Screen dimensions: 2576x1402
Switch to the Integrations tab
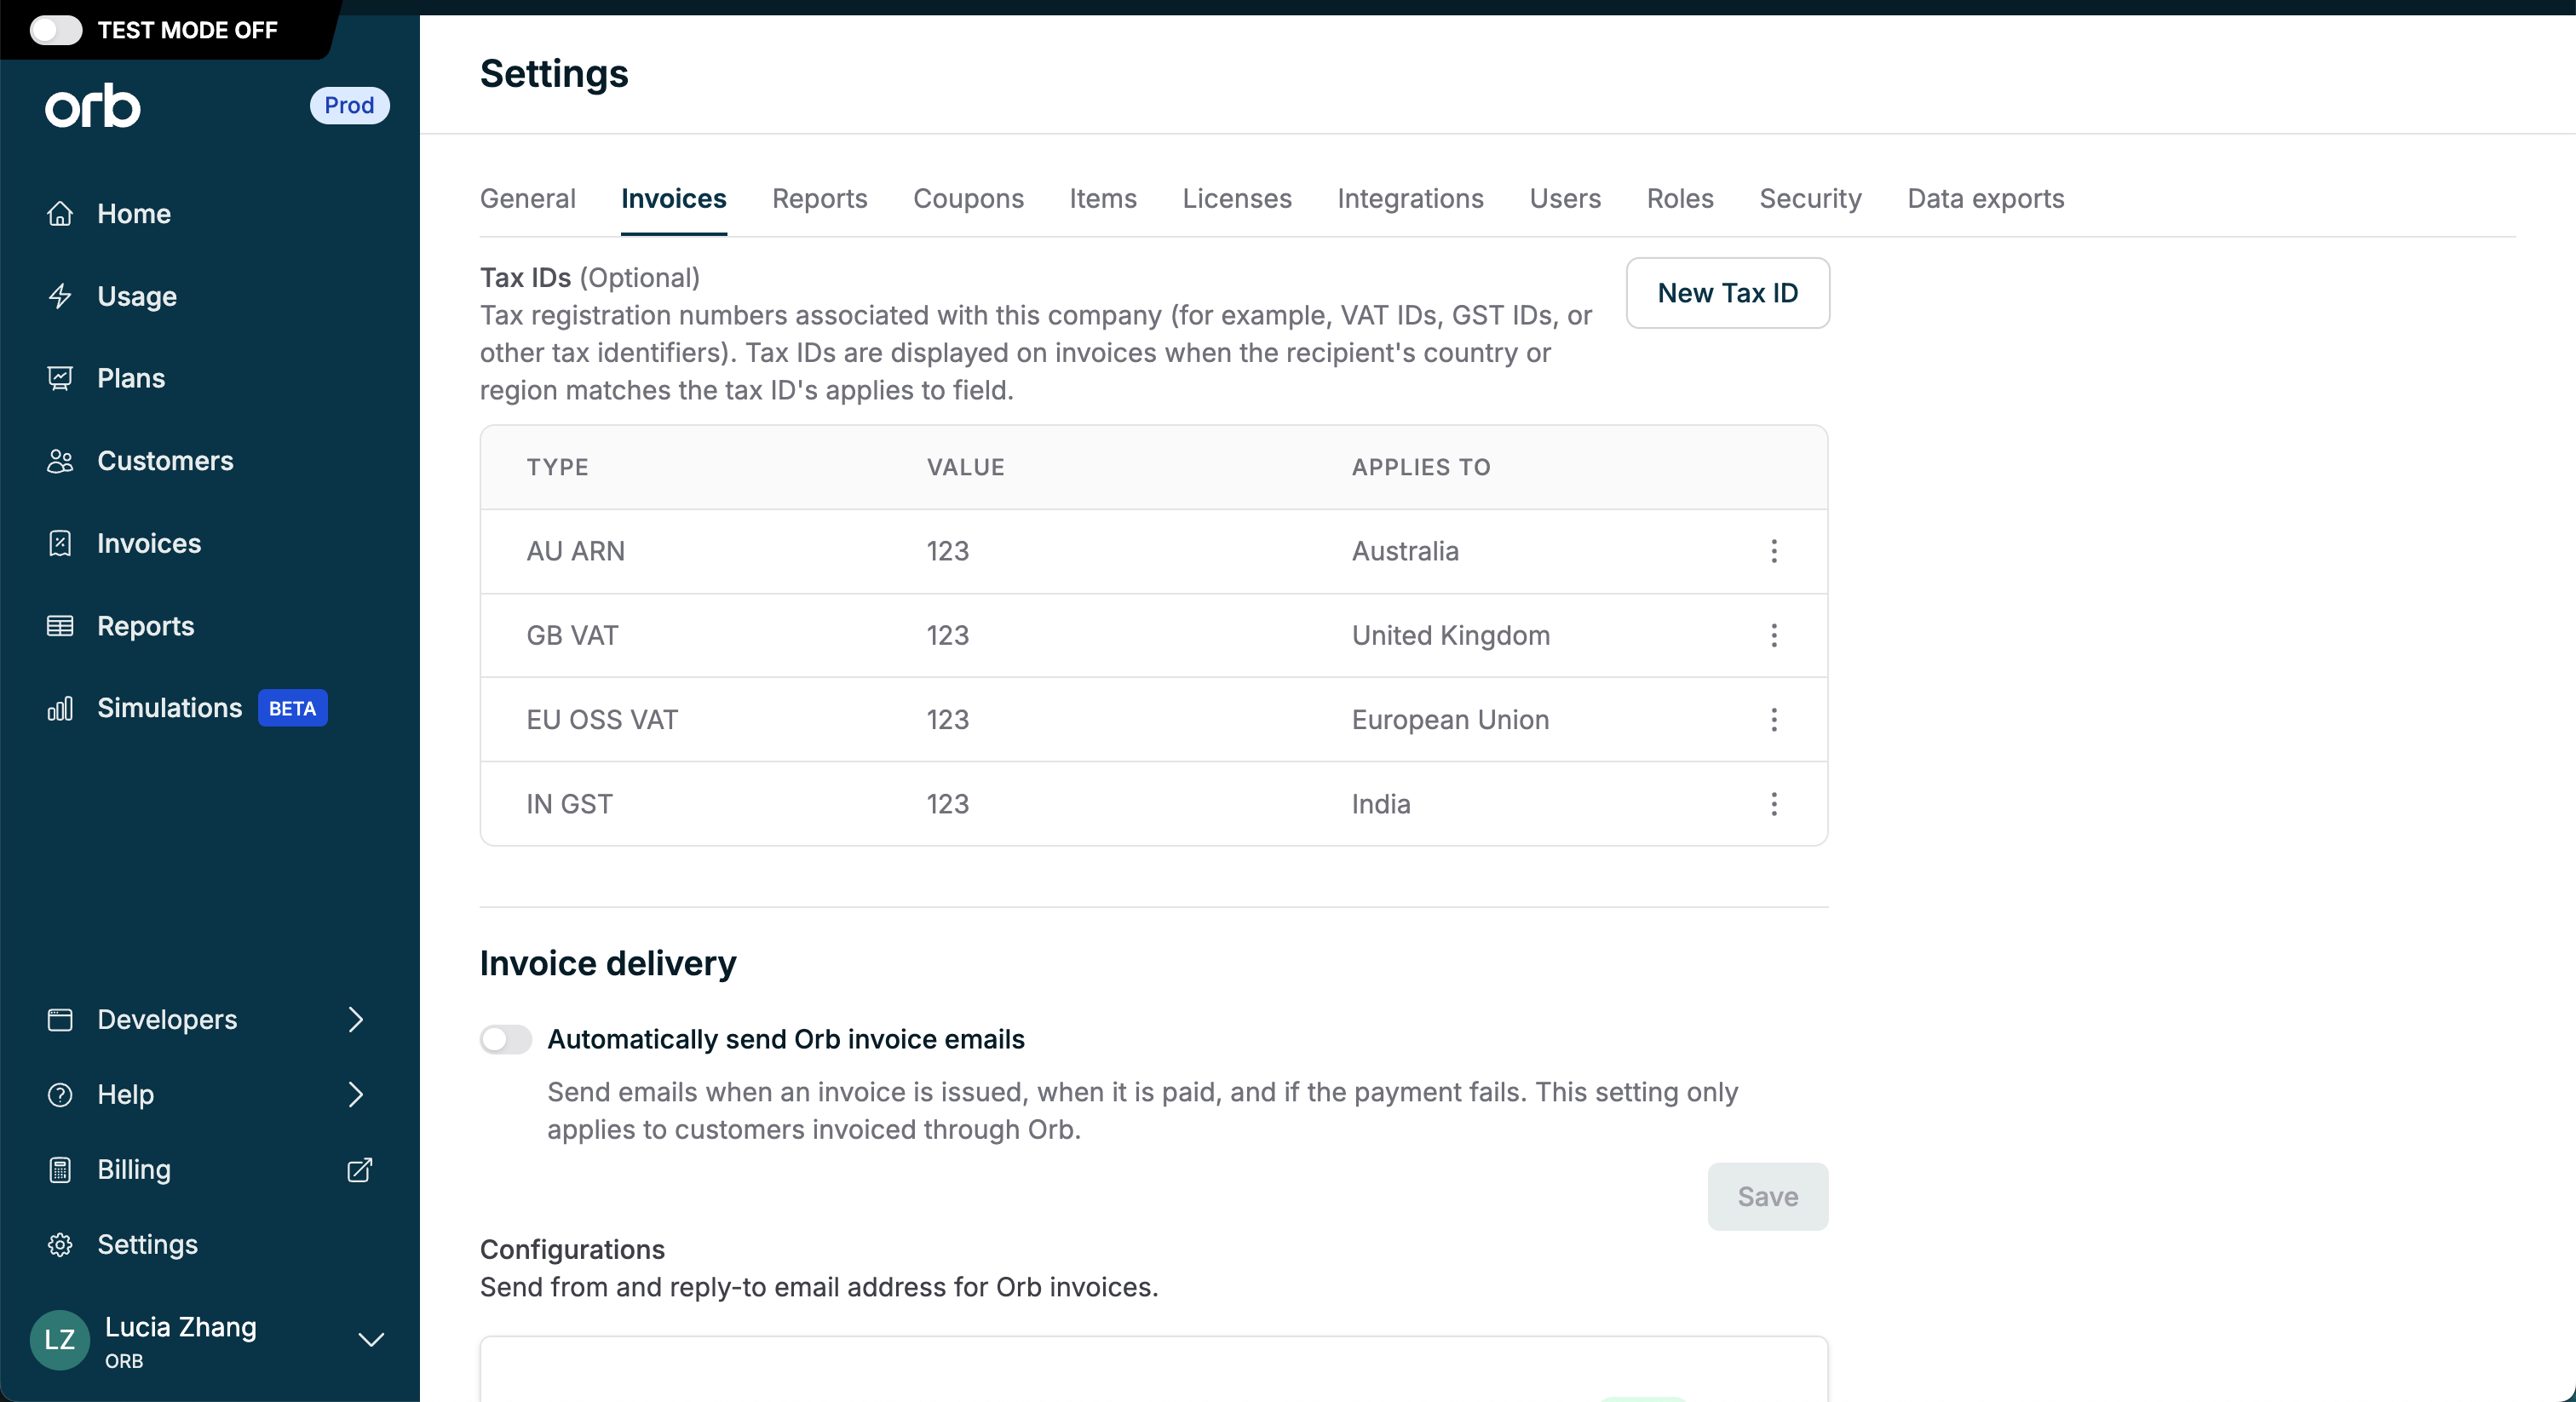pos(1410,198)
